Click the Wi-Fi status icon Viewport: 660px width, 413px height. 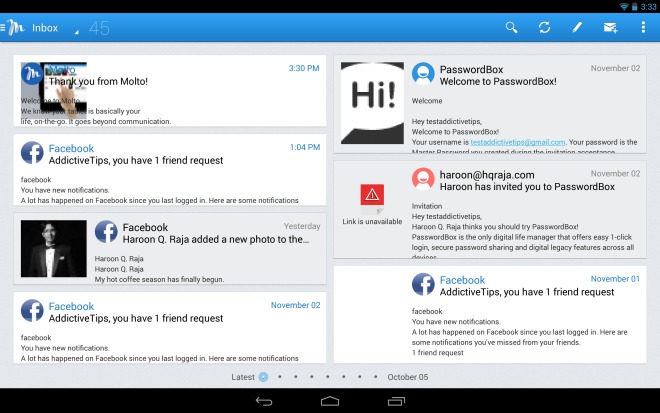624,7
